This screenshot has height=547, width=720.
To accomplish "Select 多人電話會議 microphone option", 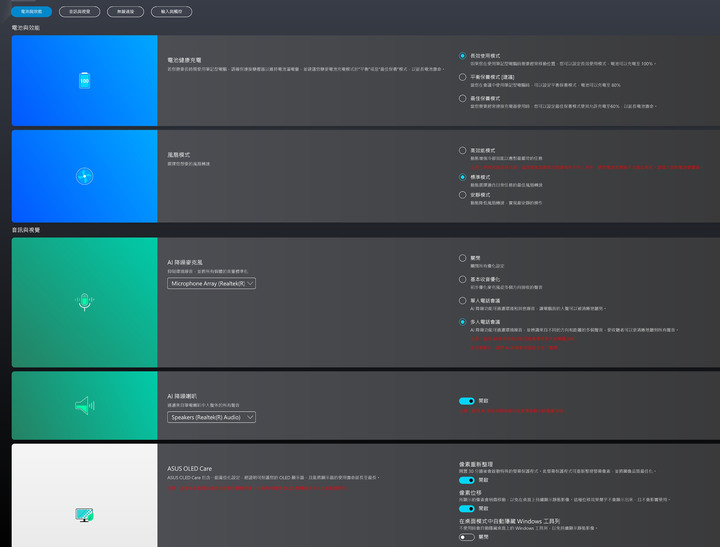I will (x=462, y=322).
